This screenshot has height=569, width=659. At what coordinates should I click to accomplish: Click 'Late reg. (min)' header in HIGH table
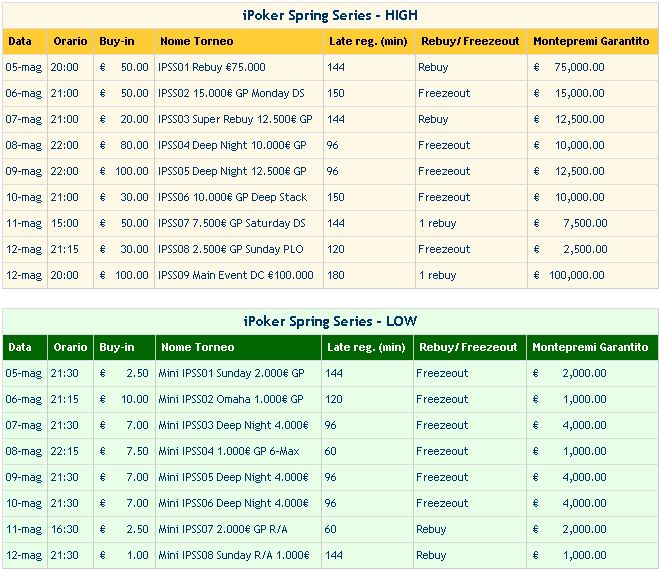coord(368,41)
